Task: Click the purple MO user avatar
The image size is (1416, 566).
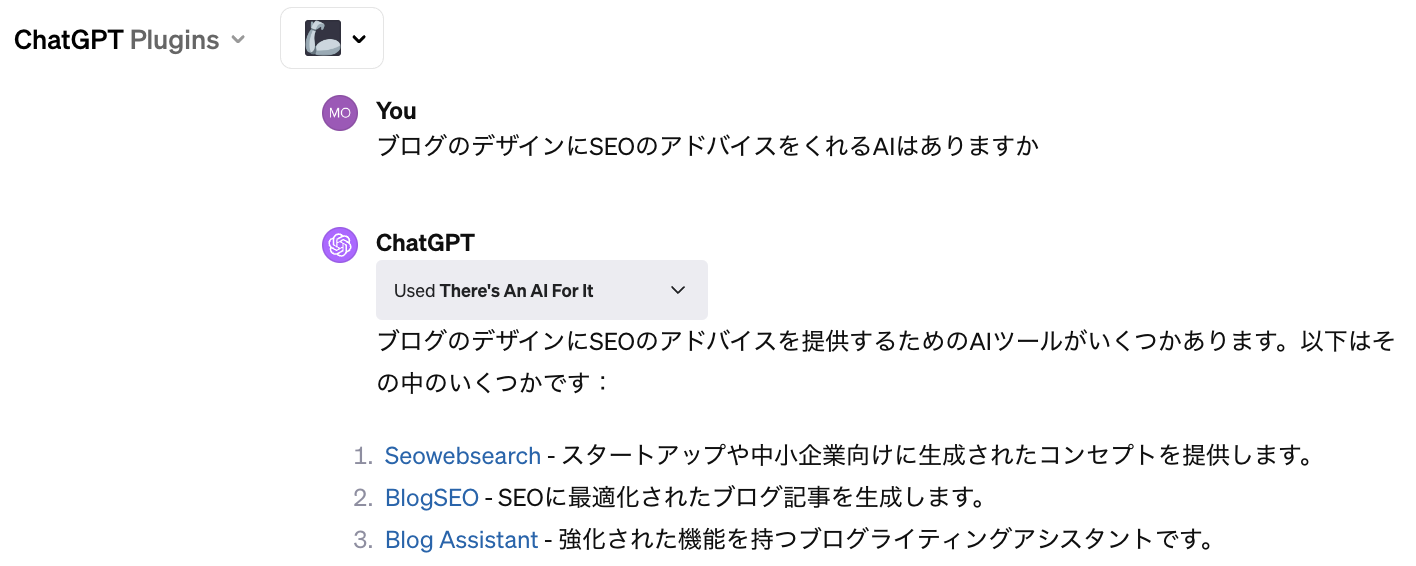Action: click(340, 113)
